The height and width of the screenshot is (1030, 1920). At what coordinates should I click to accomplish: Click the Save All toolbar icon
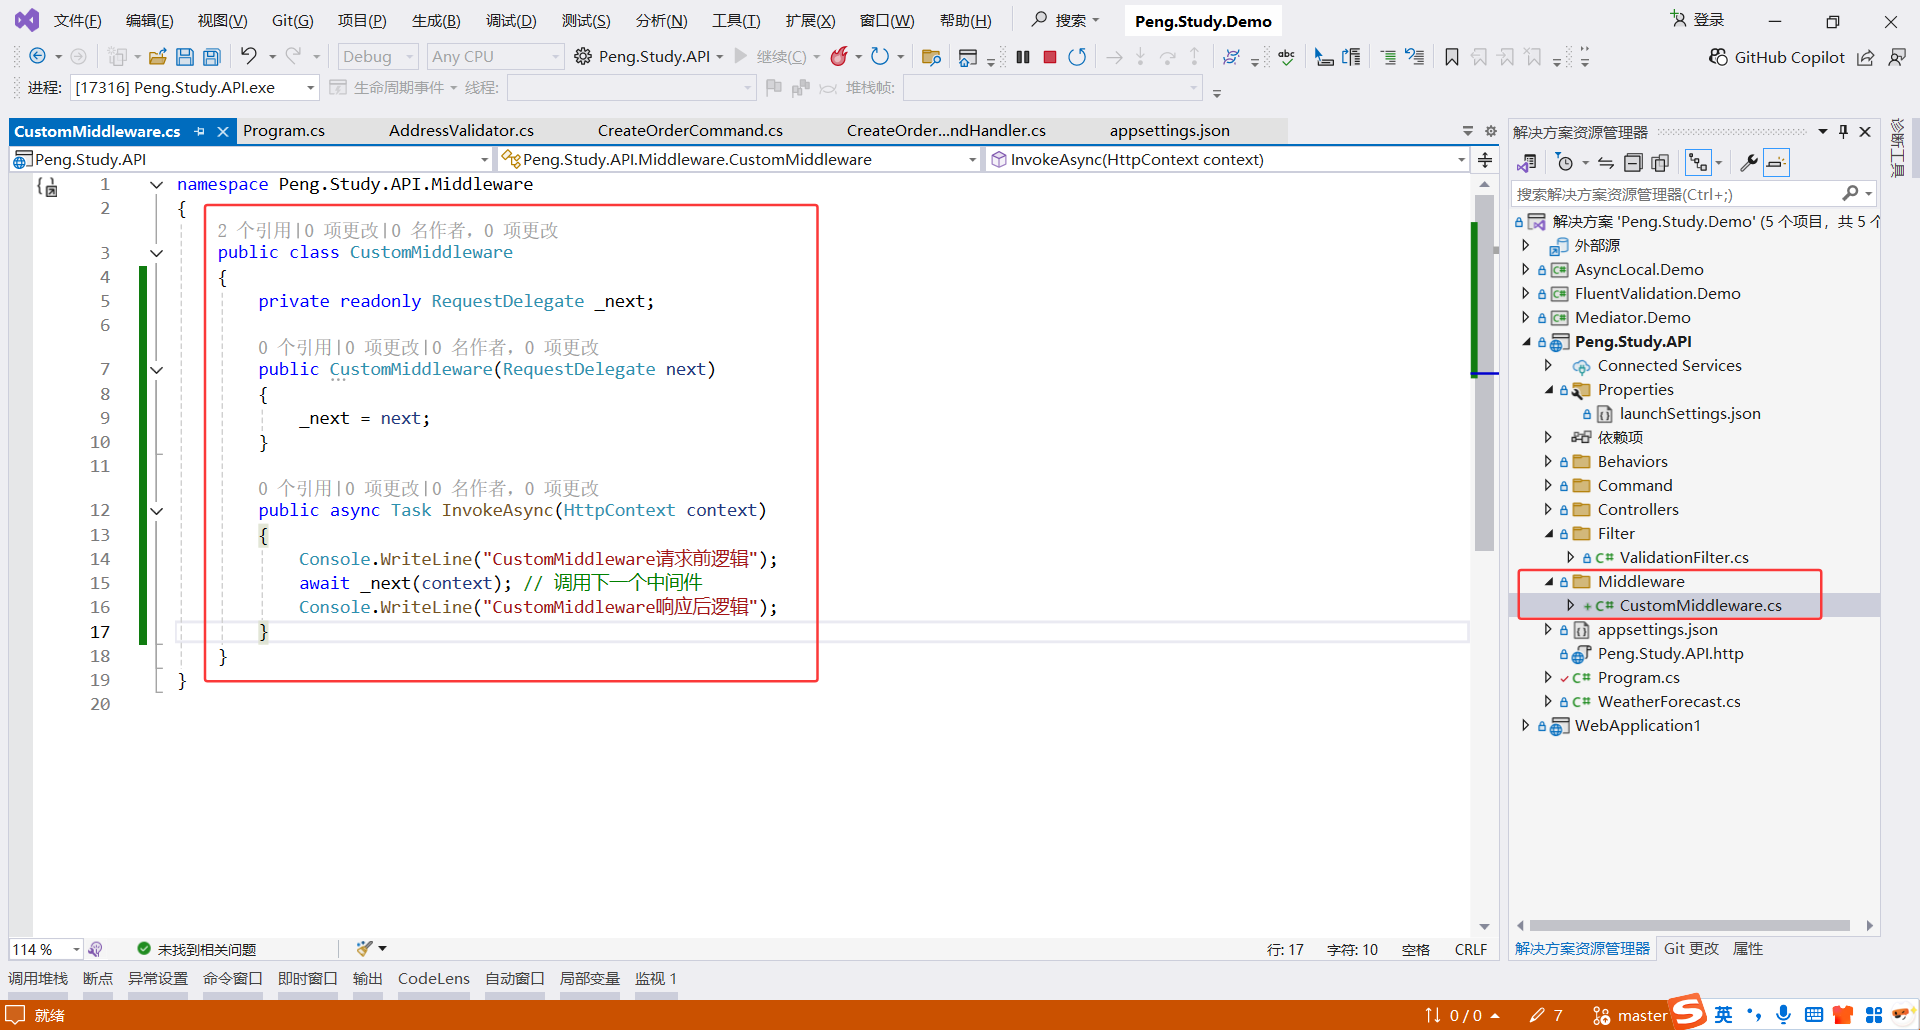click(211, 57)
